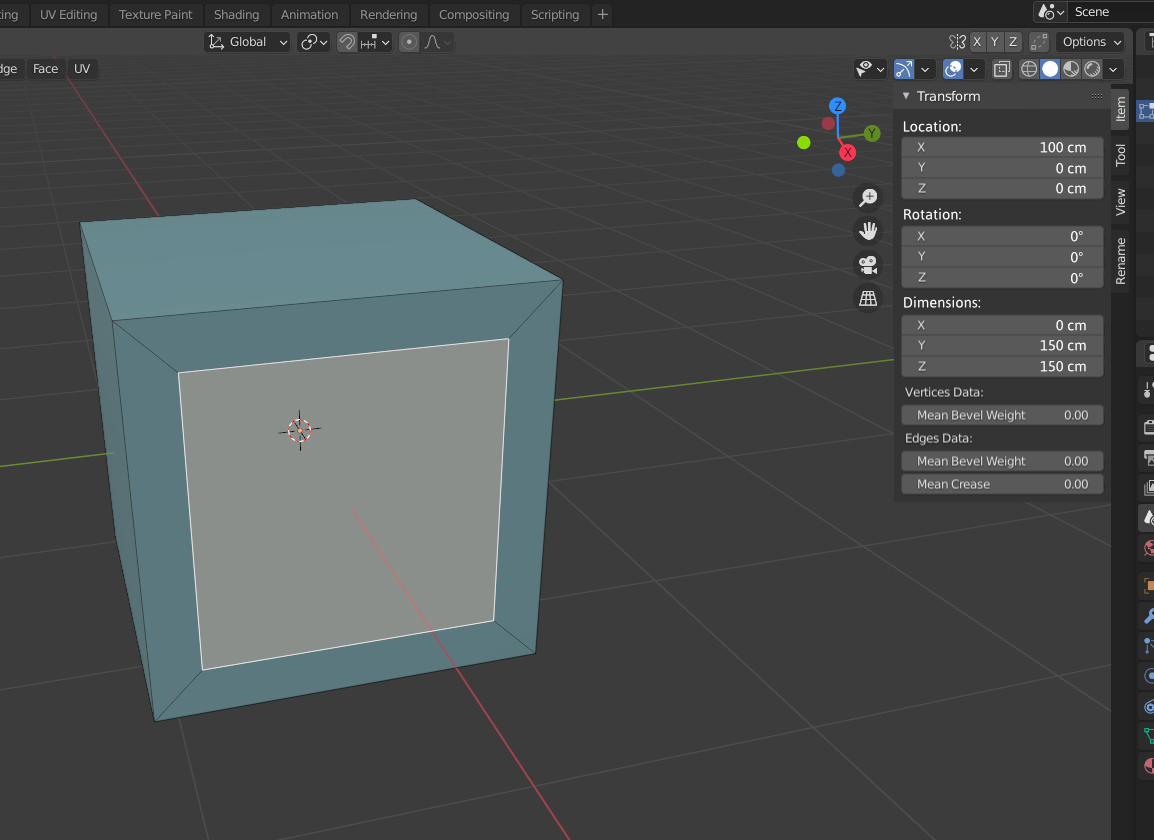Click the Location X field showing 100 cm
This screenshot has width=1154, height=840.
1002,147
